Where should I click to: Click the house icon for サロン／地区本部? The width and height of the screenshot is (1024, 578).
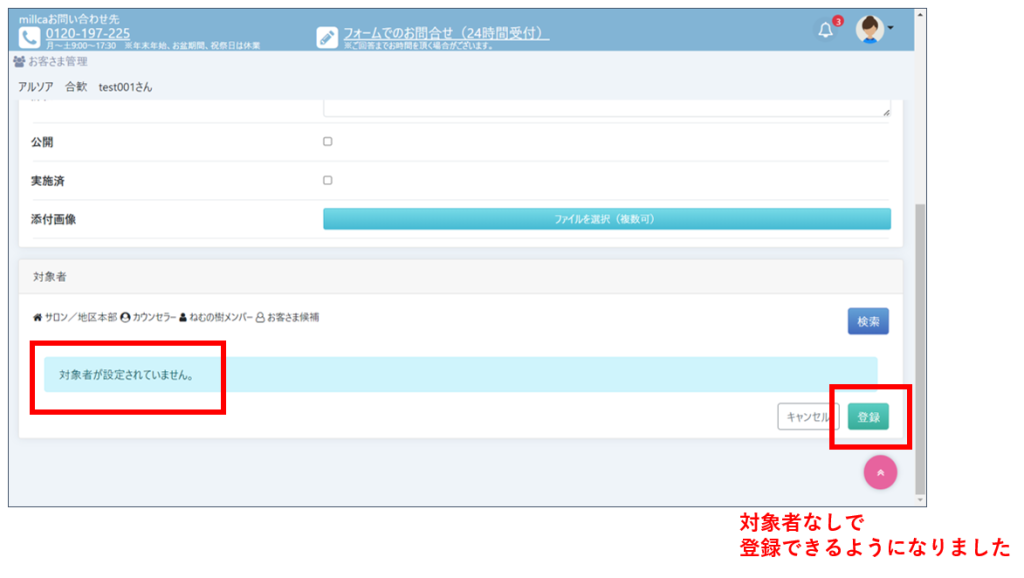37,317
